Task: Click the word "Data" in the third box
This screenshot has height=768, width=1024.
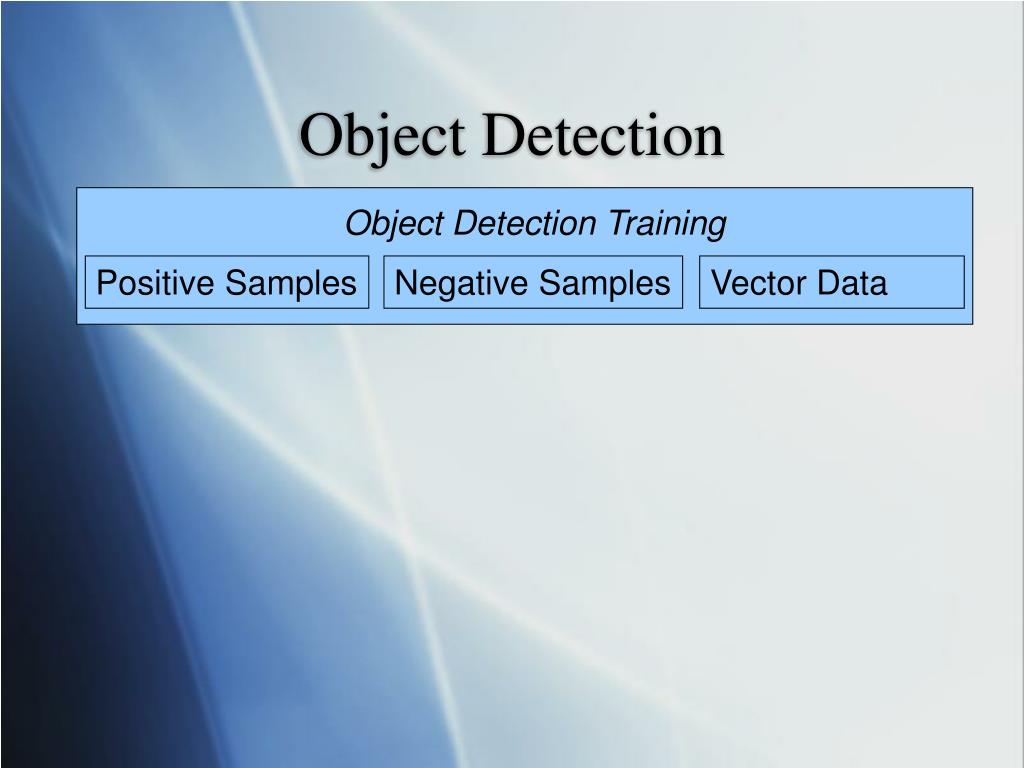Action: pyautogui.click(x=850, y=283)
